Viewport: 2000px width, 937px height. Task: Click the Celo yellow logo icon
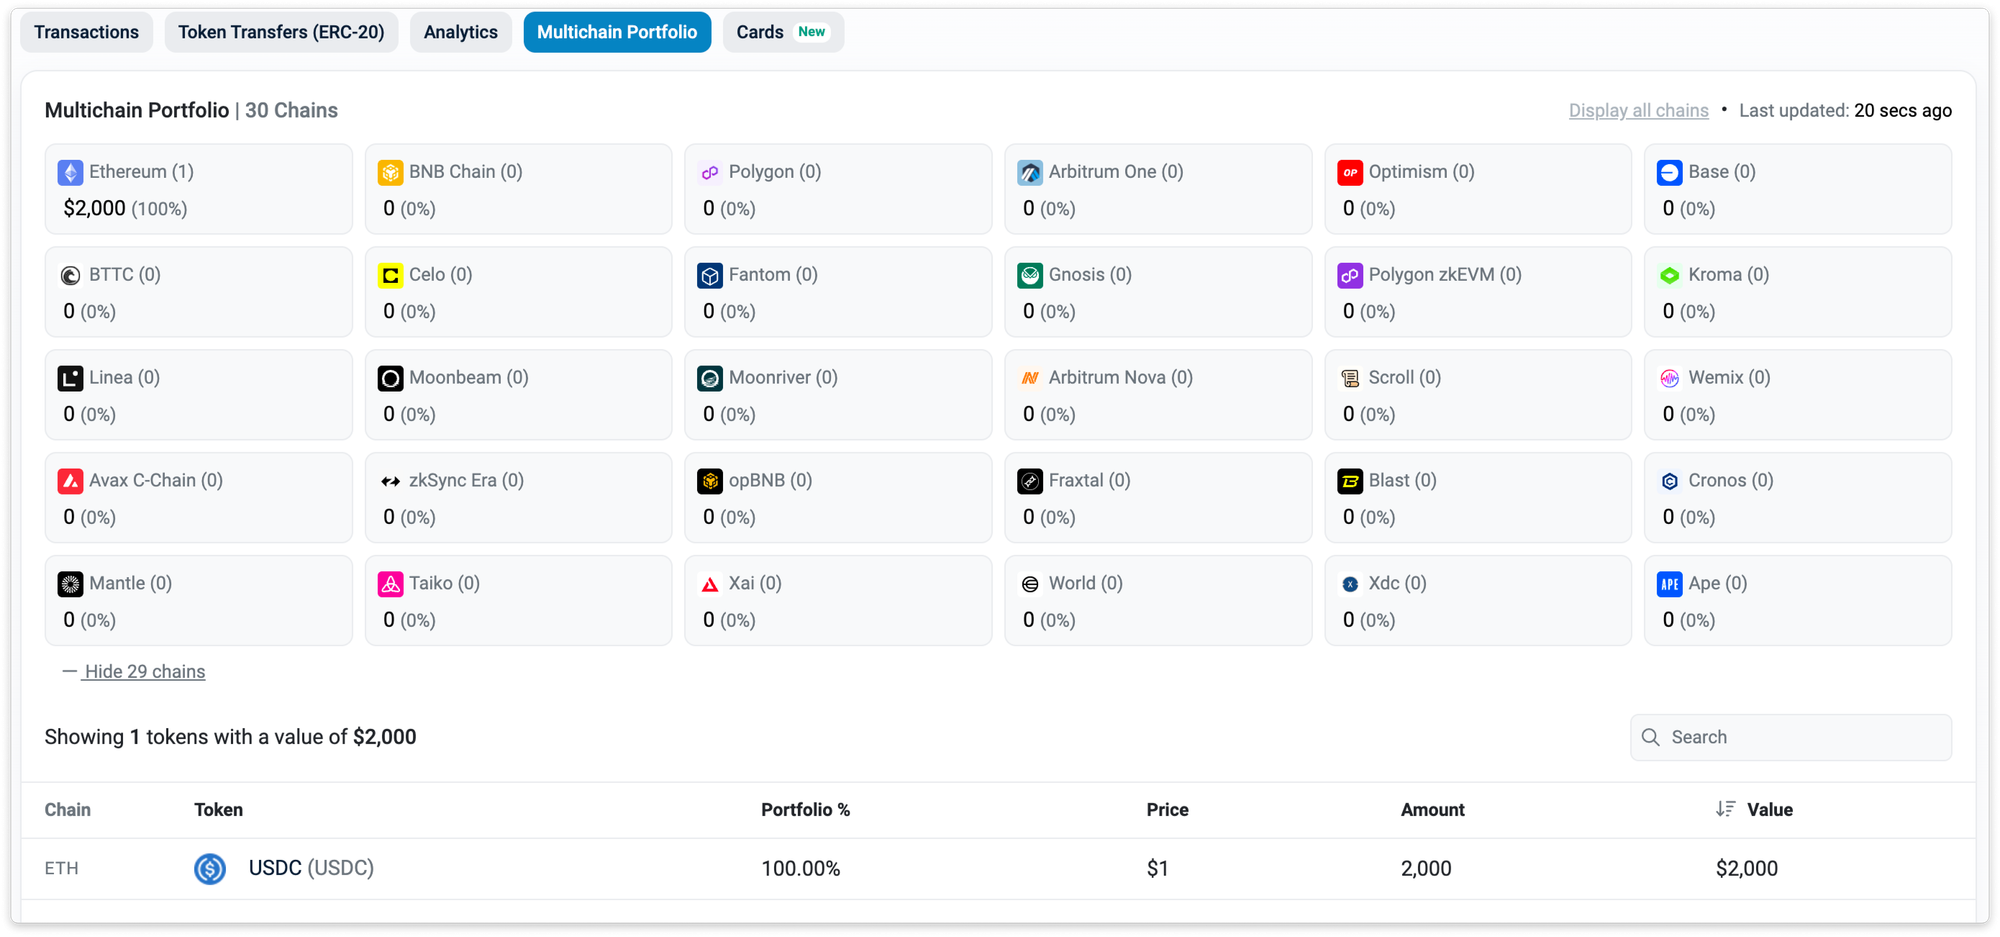[390, 276]
